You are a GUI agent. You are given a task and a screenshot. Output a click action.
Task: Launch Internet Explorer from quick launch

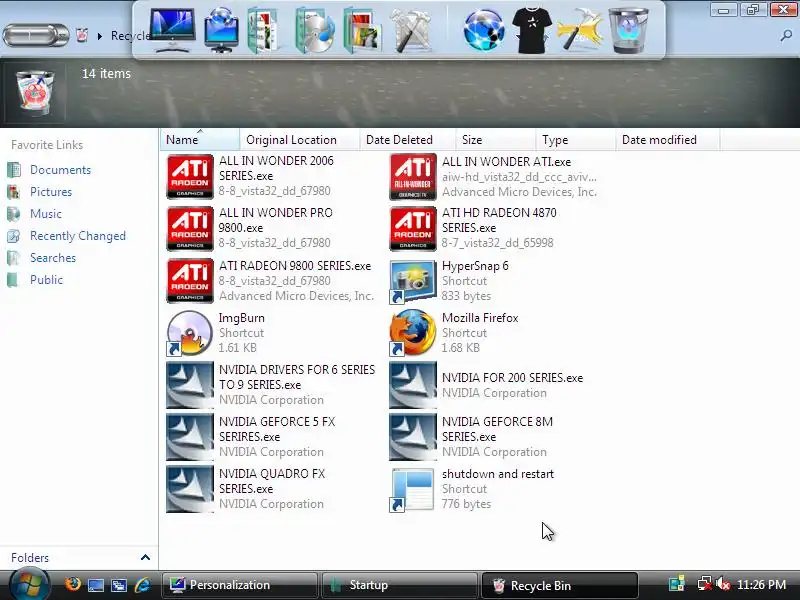(x=142, y=585)
